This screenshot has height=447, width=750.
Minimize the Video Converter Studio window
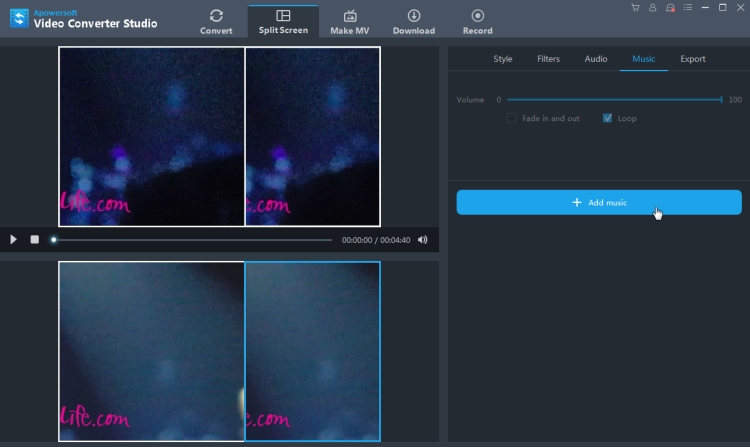tap(705, 8)
